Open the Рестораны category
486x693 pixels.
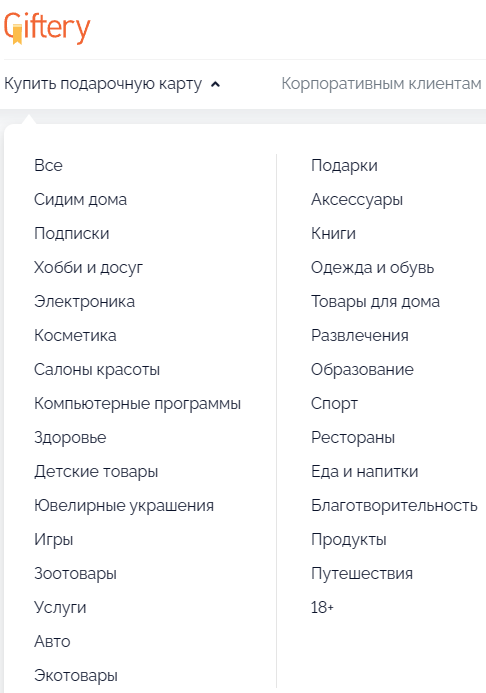353,438
